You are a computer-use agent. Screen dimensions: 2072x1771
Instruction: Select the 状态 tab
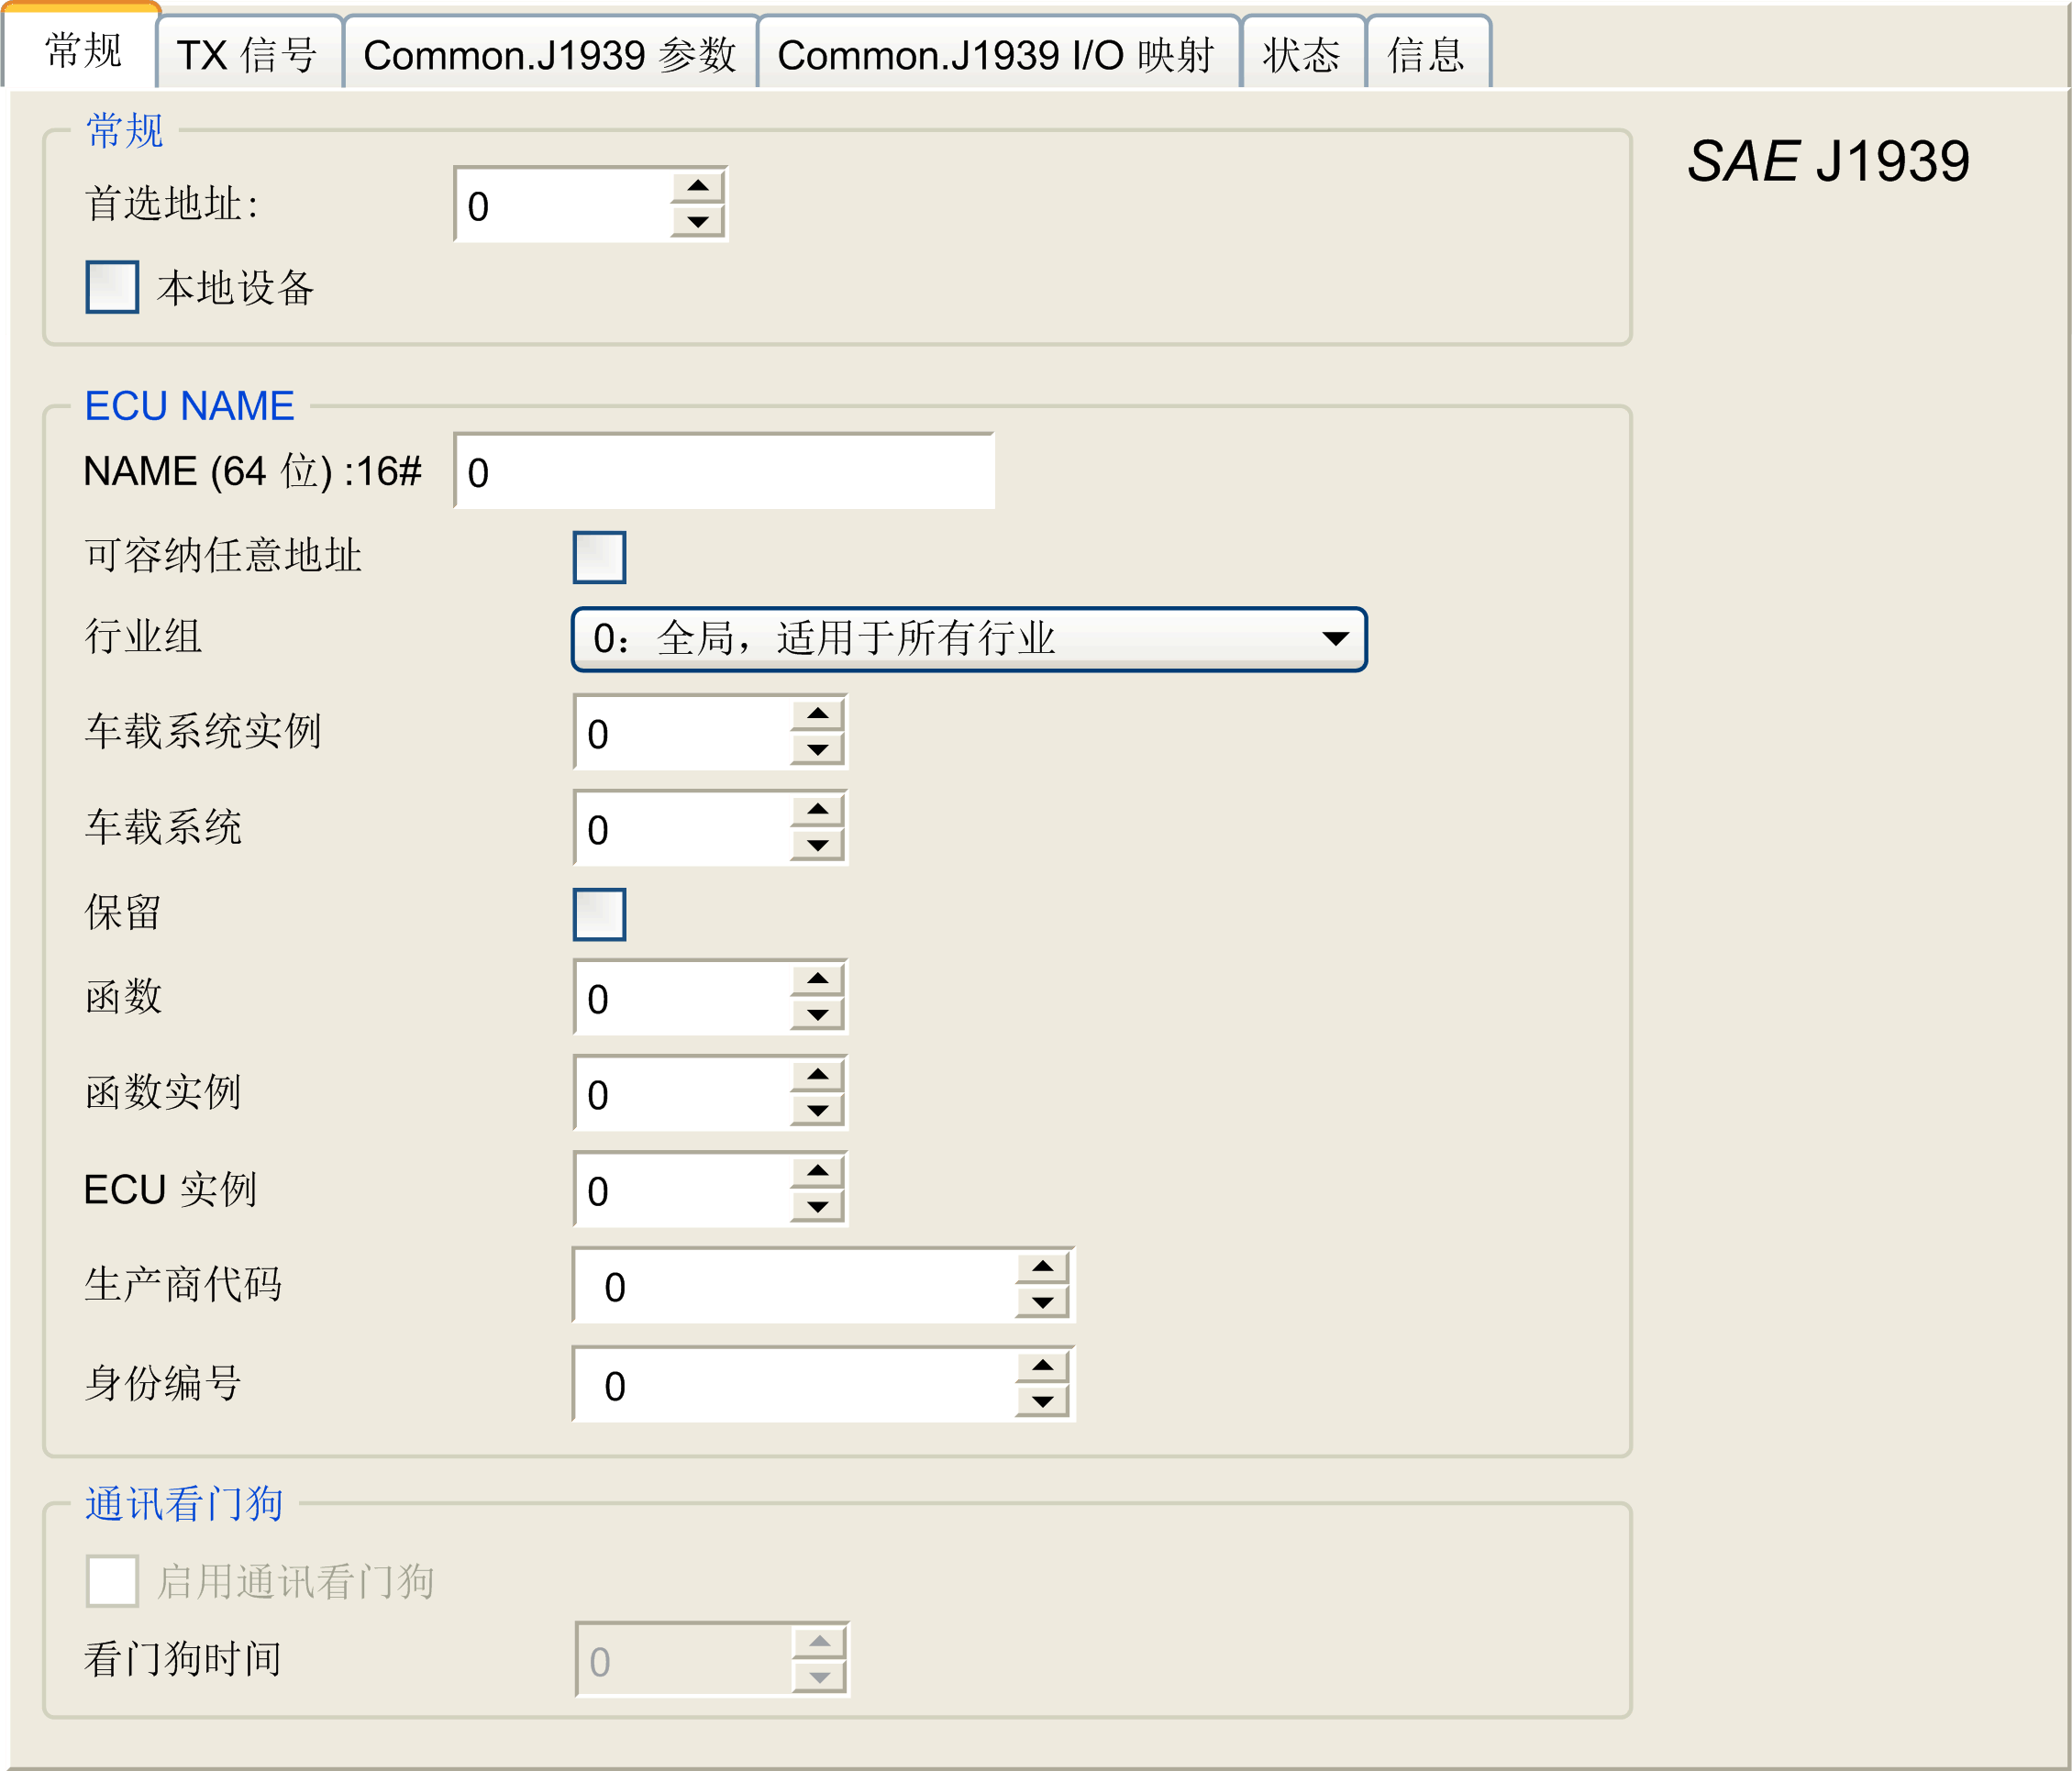pyautogui.click(x=1301, y=54)
